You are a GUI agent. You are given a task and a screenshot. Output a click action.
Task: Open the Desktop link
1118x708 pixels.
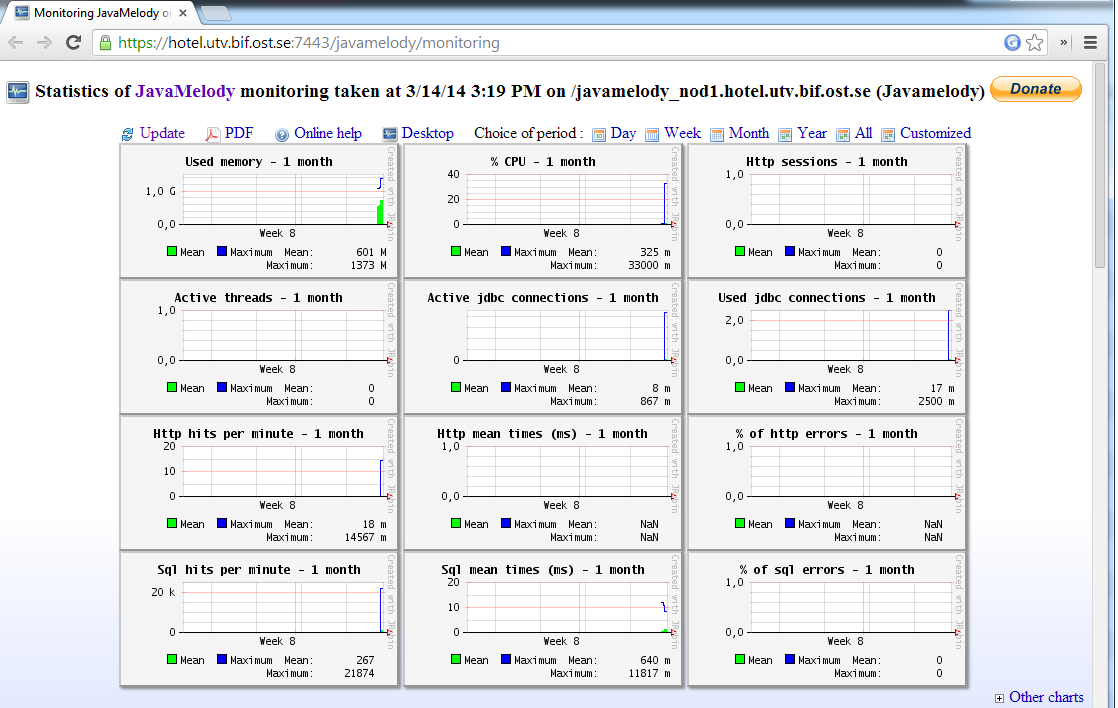click(x=427, y=133)
